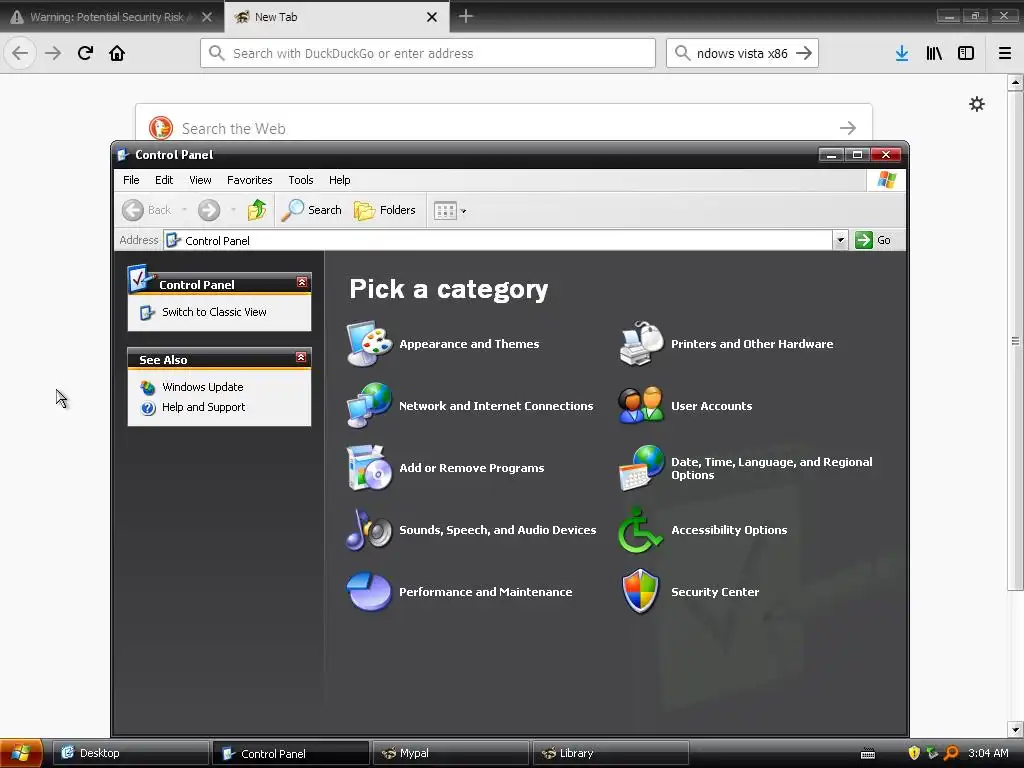
Task: Close the New Tab tab
Action: (432, 17)
